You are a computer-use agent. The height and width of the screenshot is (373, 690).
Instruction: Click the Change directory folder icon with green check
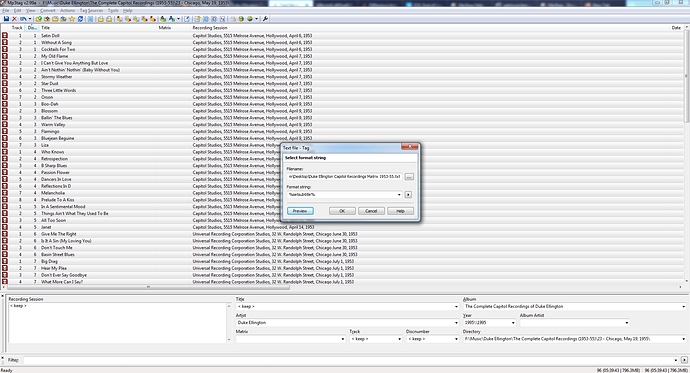39,19
